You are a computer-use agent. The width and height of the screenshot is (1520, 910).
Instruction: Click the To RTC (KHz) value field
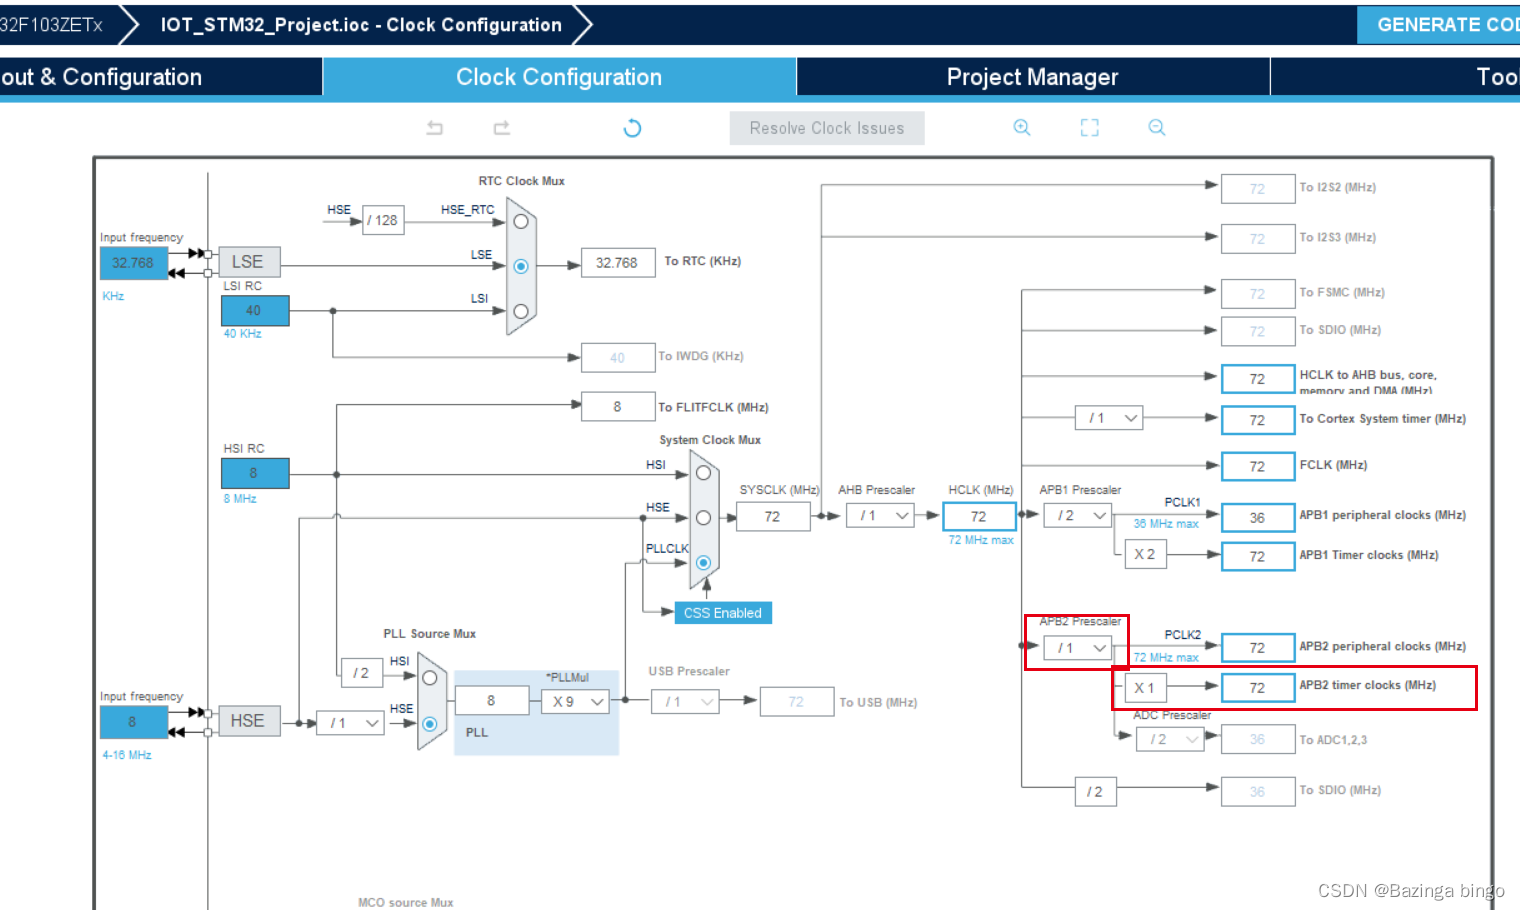coord(618,263)
